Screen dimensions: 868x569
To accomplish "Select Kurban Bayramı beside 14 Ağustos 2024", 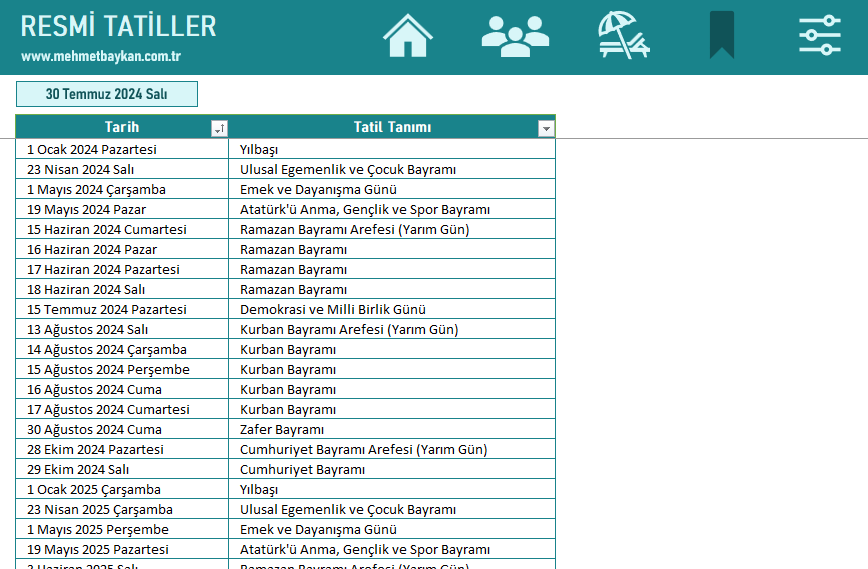I will (392, 349).
